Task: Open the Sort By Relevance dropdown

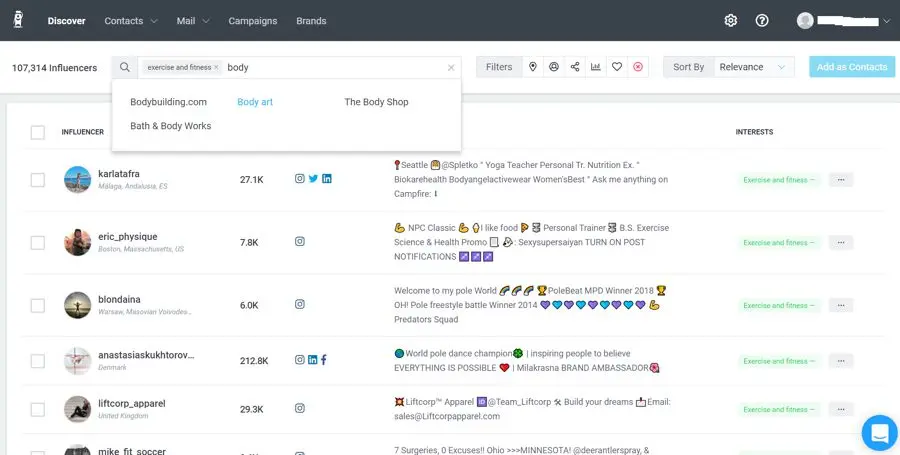Action: click(x=754, y=67)
